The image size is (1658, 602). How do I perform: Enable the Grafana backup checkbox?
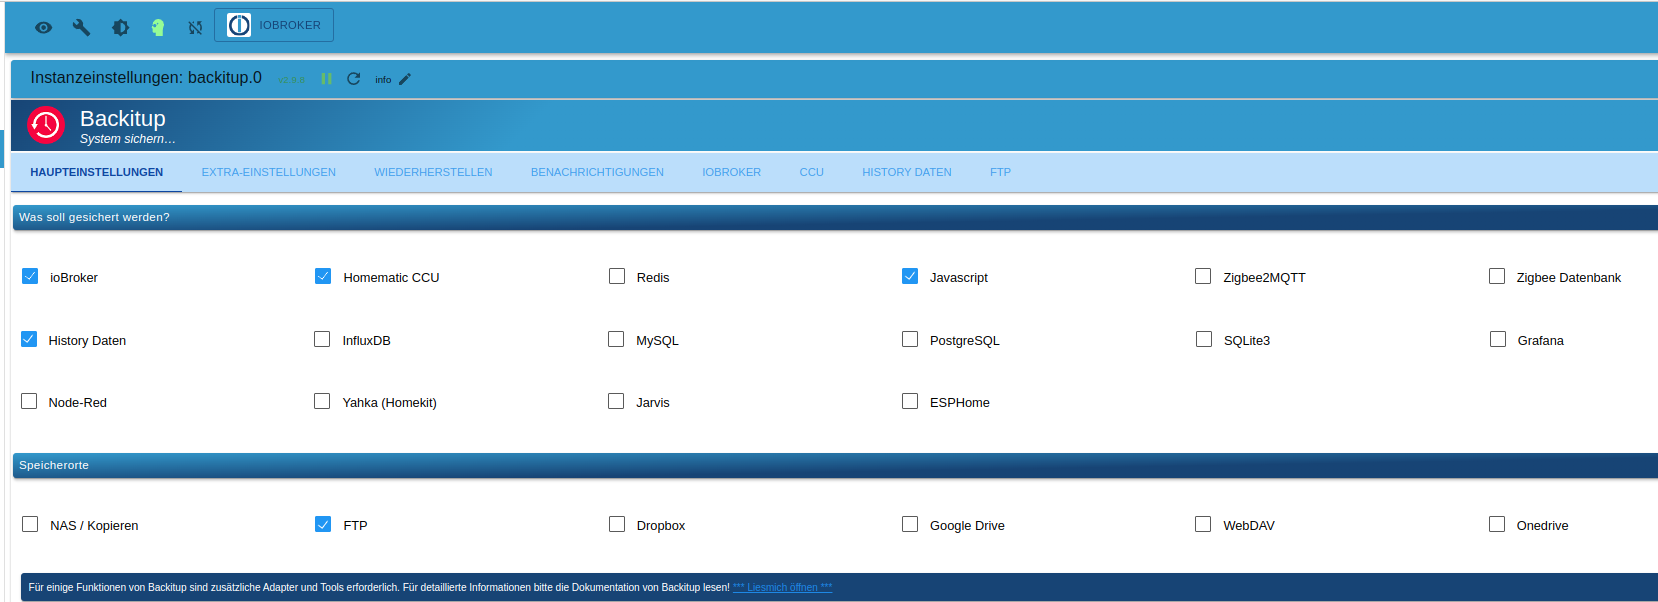point(1498,339)
